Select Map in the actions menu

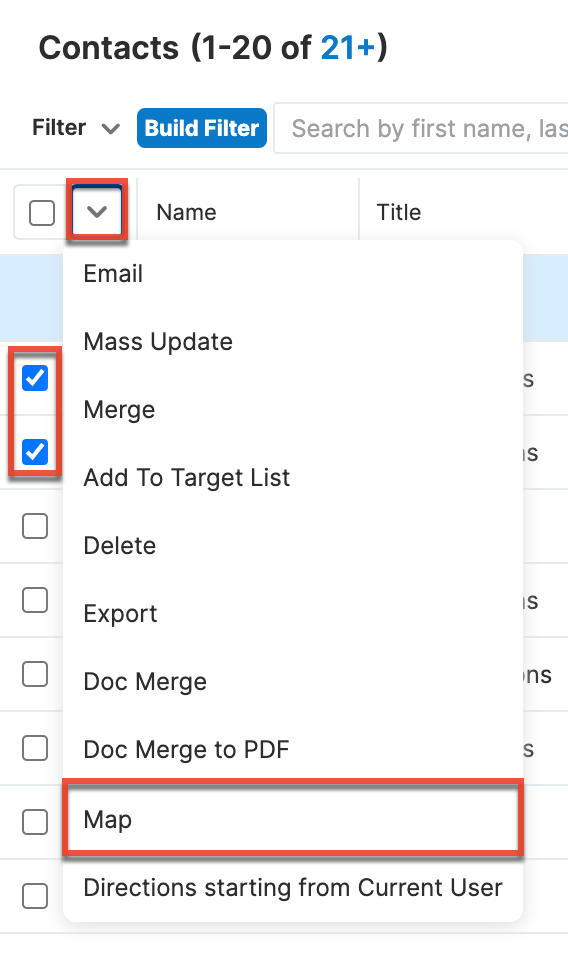(x=293, y=820)
